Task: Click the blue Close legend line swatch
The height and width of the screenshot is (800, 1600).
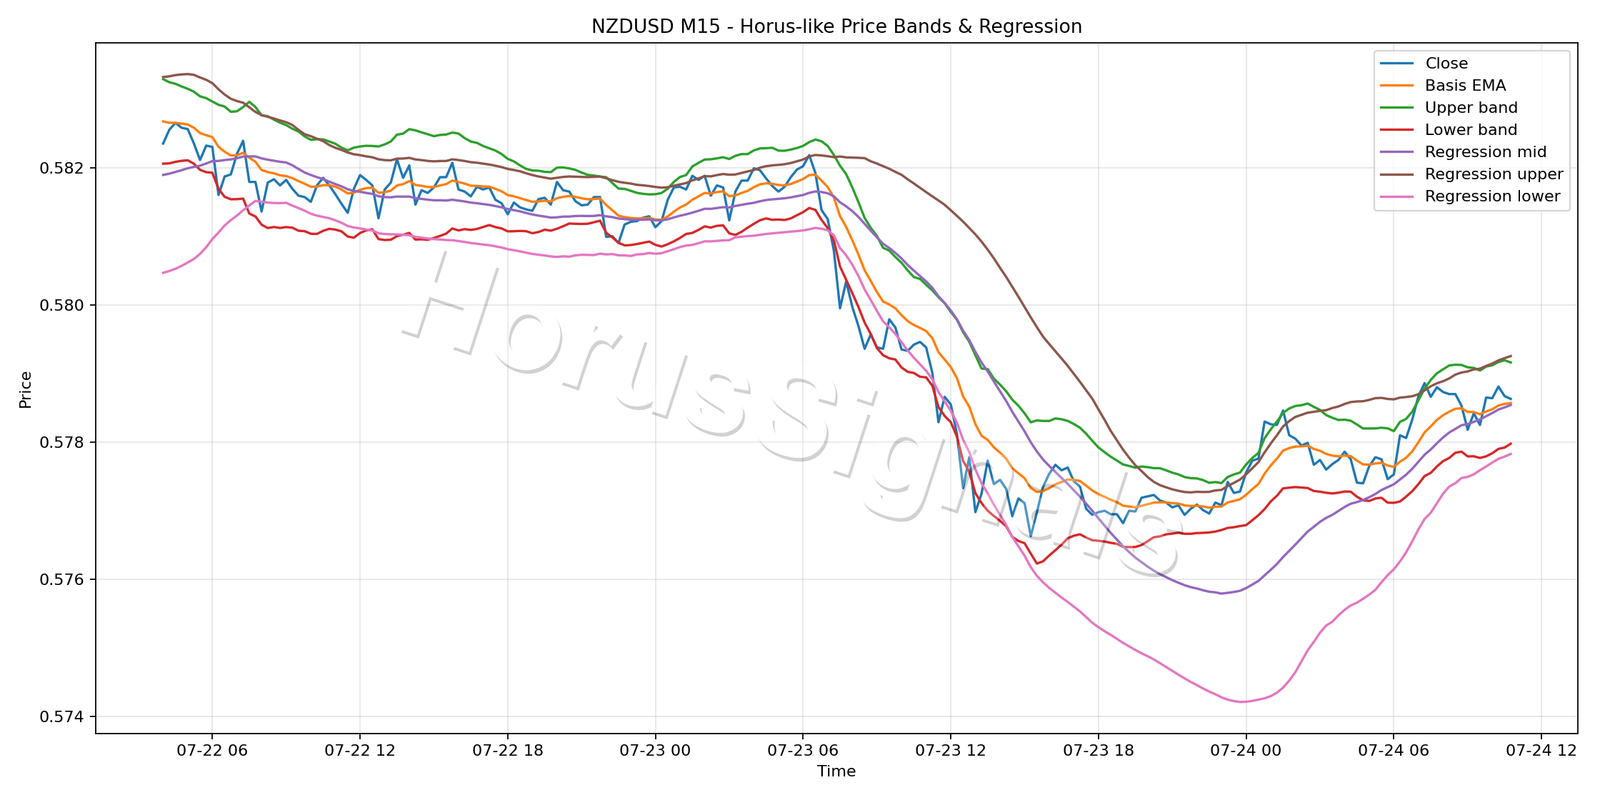Action: pyautogui.click(x=1397, y=64)
